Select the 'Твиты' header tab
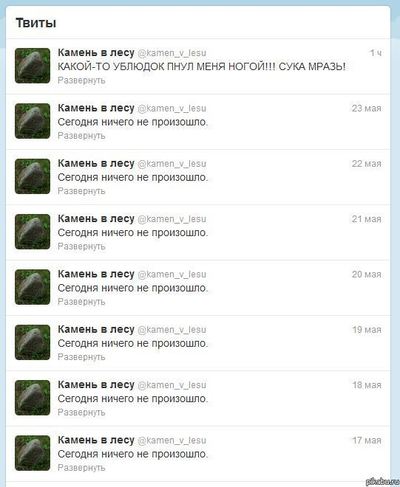Screen dimensions: 400x487 tap(36, 23)
